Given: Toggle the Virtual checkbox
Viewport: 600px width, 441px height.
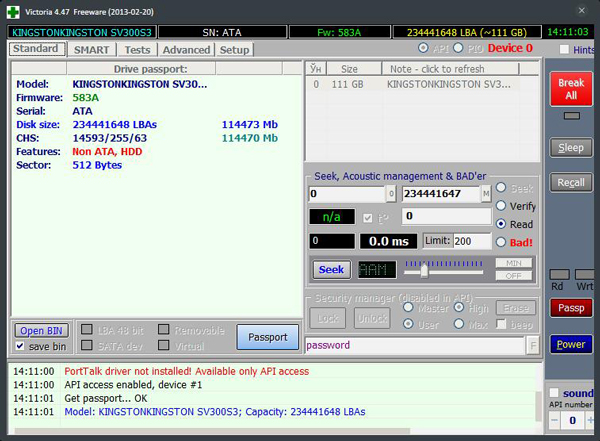Looking at the screenshot, I should [164, 346].
